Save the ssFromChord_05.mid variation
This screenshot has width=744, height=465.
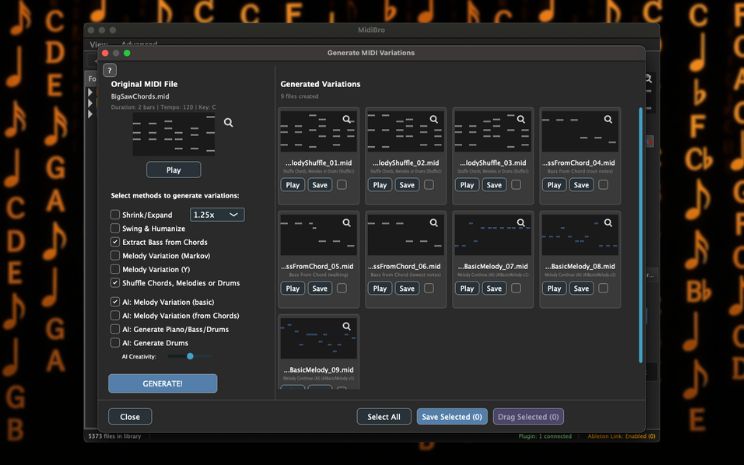tap(320, 288)
